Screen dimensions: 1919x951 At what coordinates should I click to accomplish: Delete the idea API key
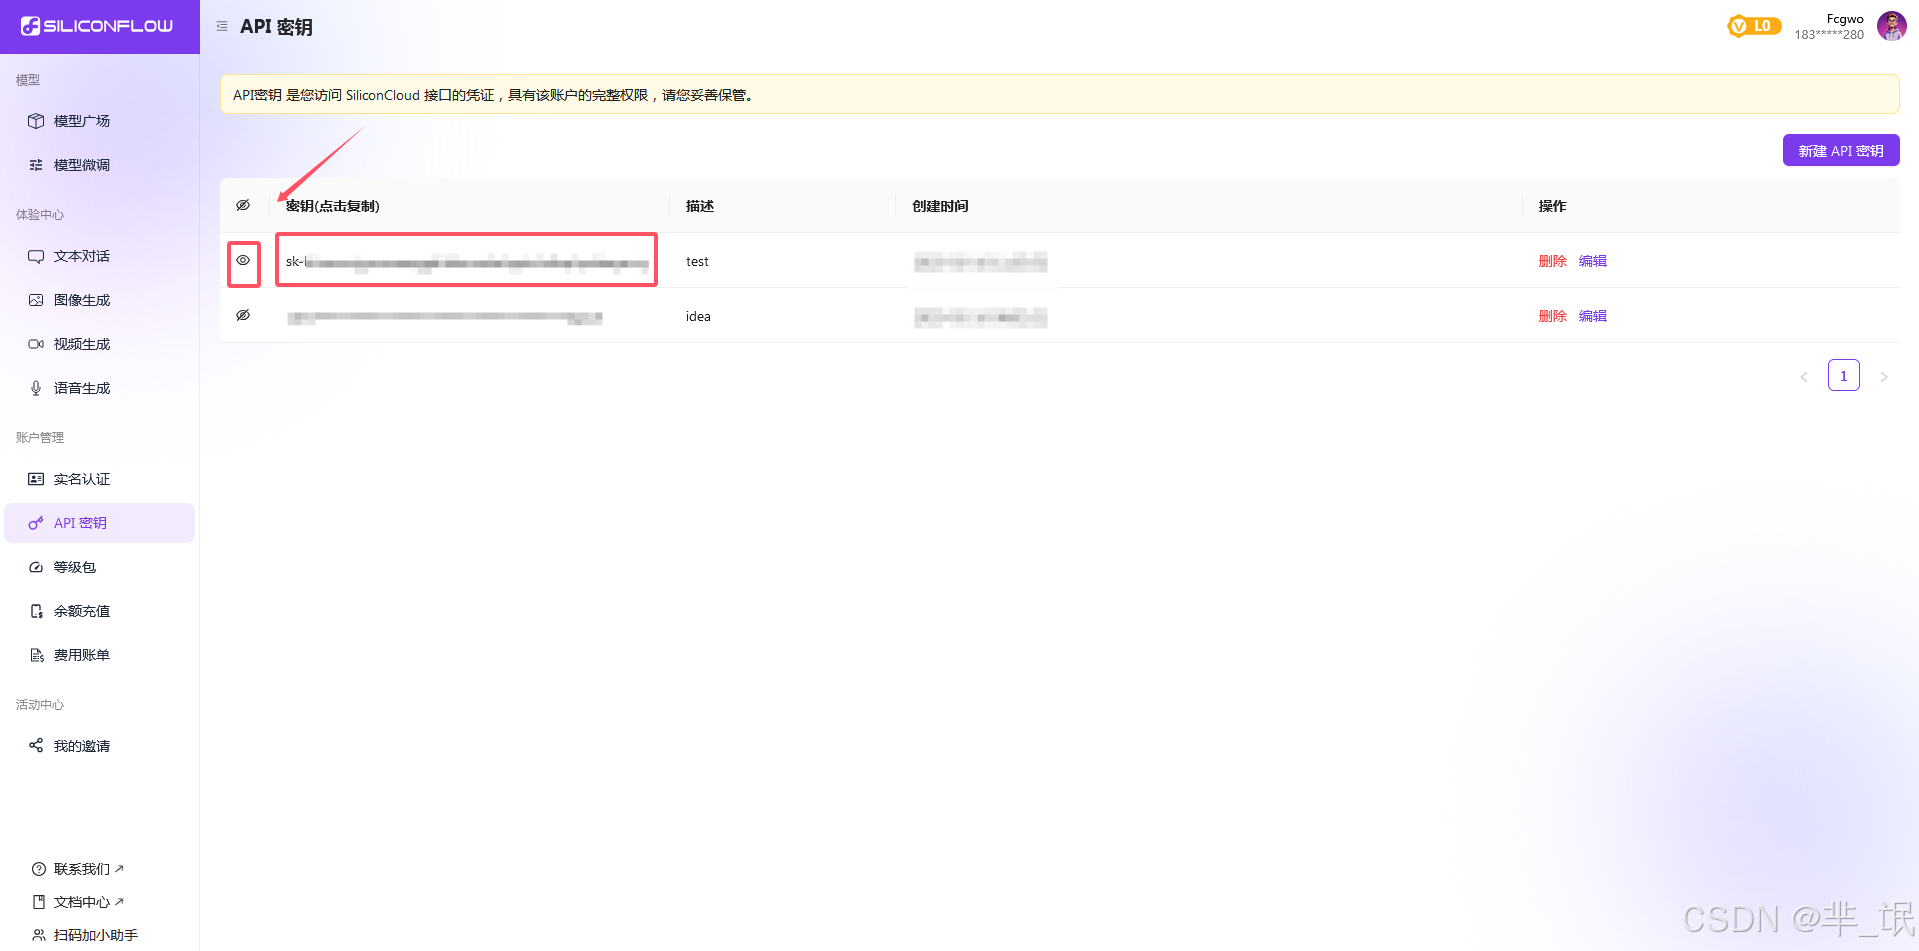click(1552, 316)
